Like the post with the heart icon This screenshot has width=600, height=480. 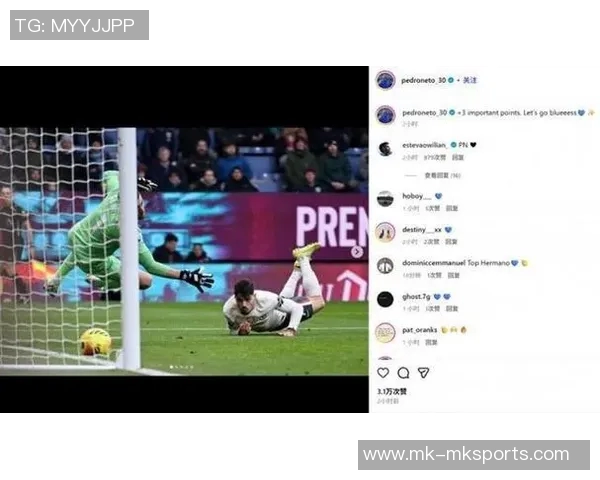click(x=383, y=373)
